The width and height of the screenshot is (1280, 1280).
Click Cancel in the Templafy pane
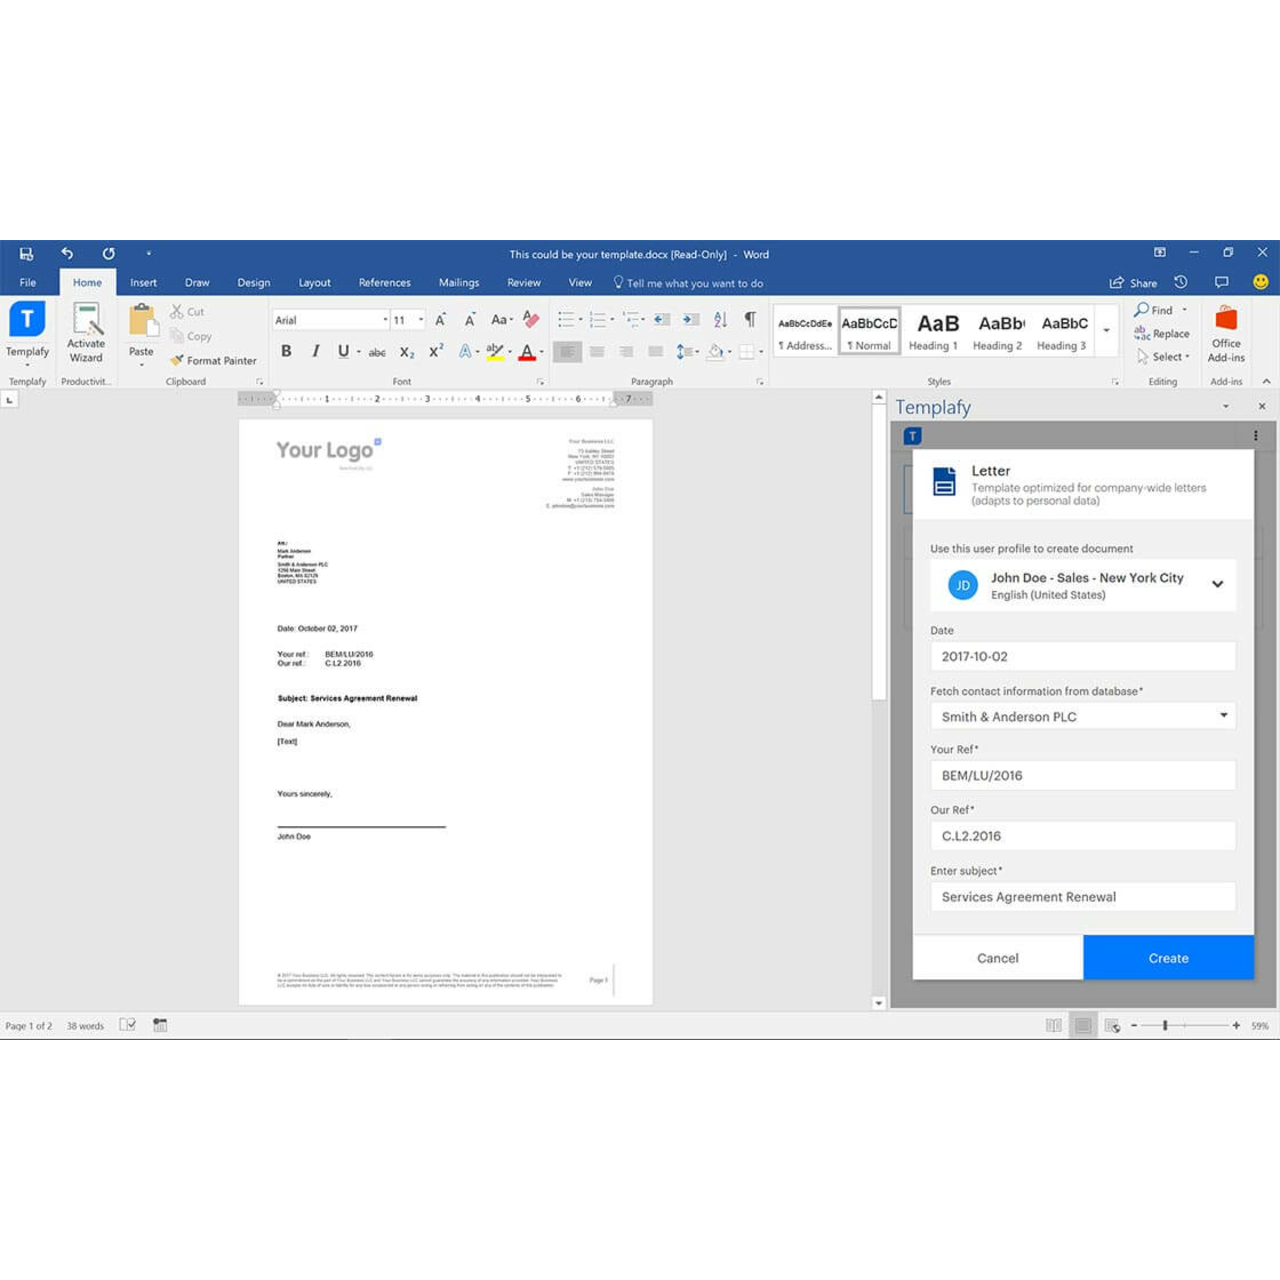(x=997, y=958)
